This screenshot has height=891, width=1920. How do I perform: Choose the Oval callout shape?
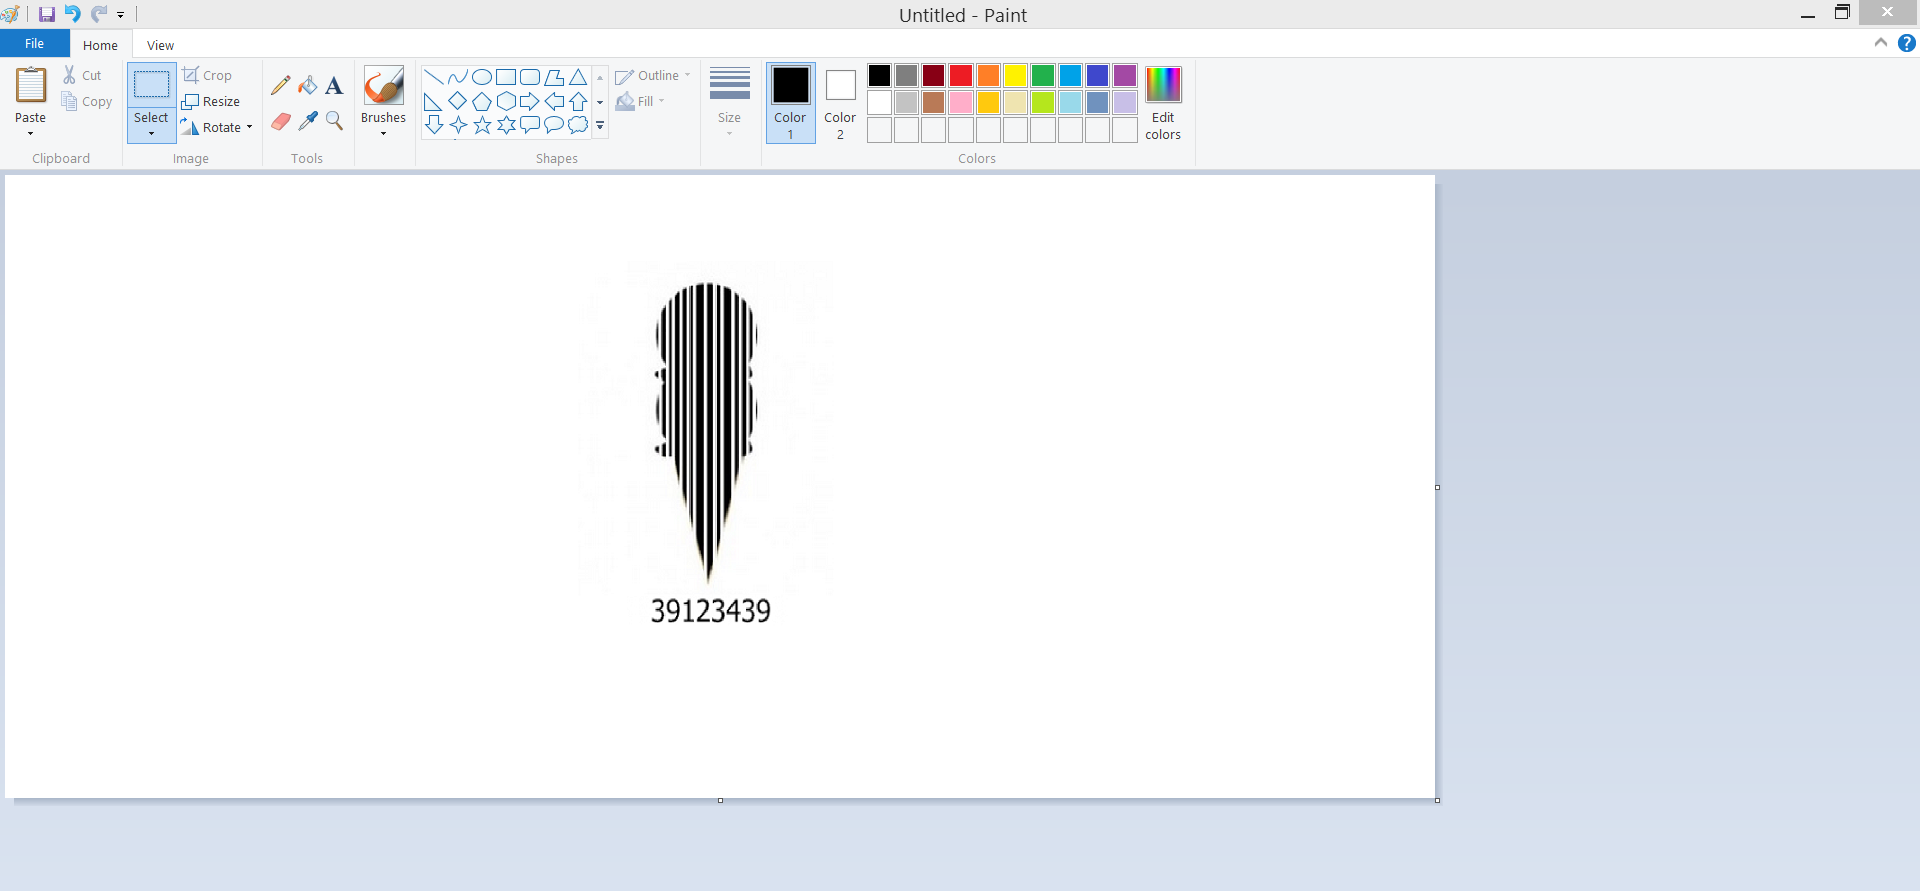tap(554, 125)
